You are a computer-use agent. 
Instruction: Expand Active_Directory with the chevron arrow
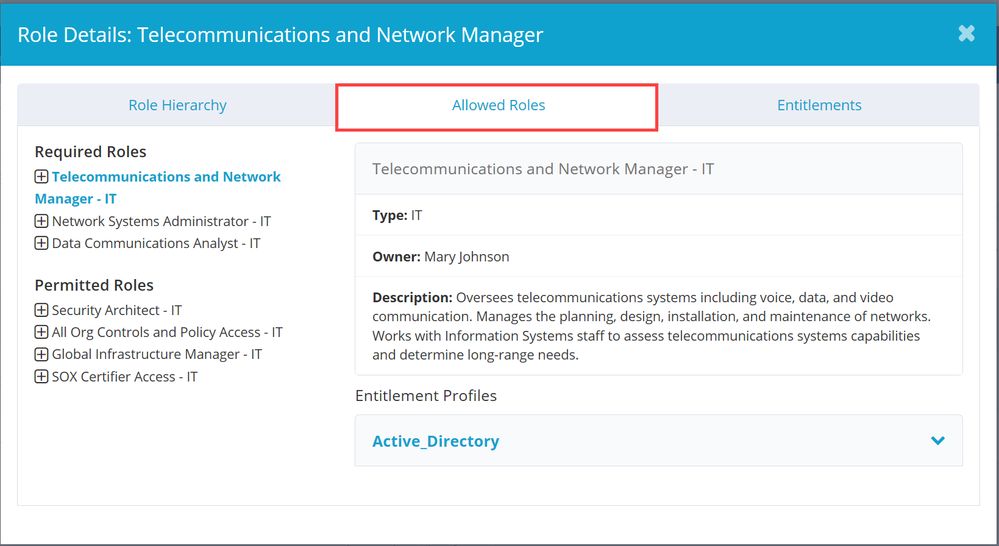(x=937, y=441)
